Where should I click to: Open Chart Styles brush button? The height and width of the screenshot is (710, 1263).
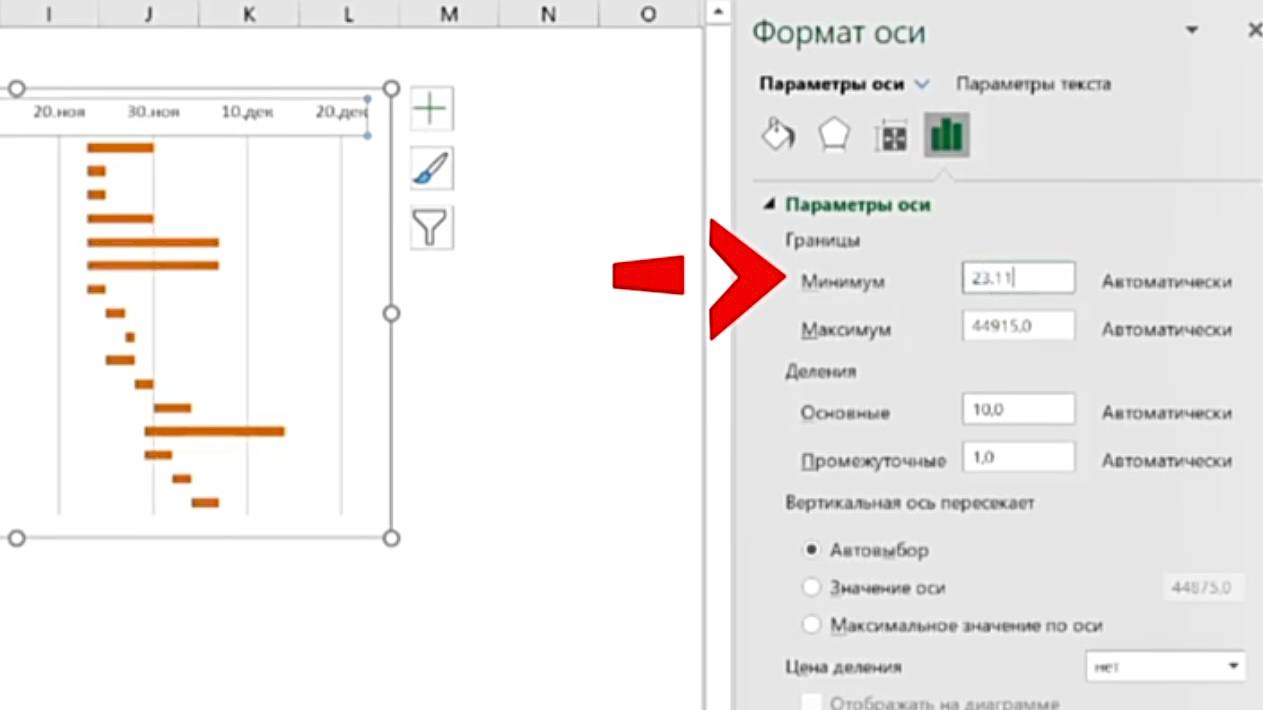pyautogui.click(x=431, y=168)
